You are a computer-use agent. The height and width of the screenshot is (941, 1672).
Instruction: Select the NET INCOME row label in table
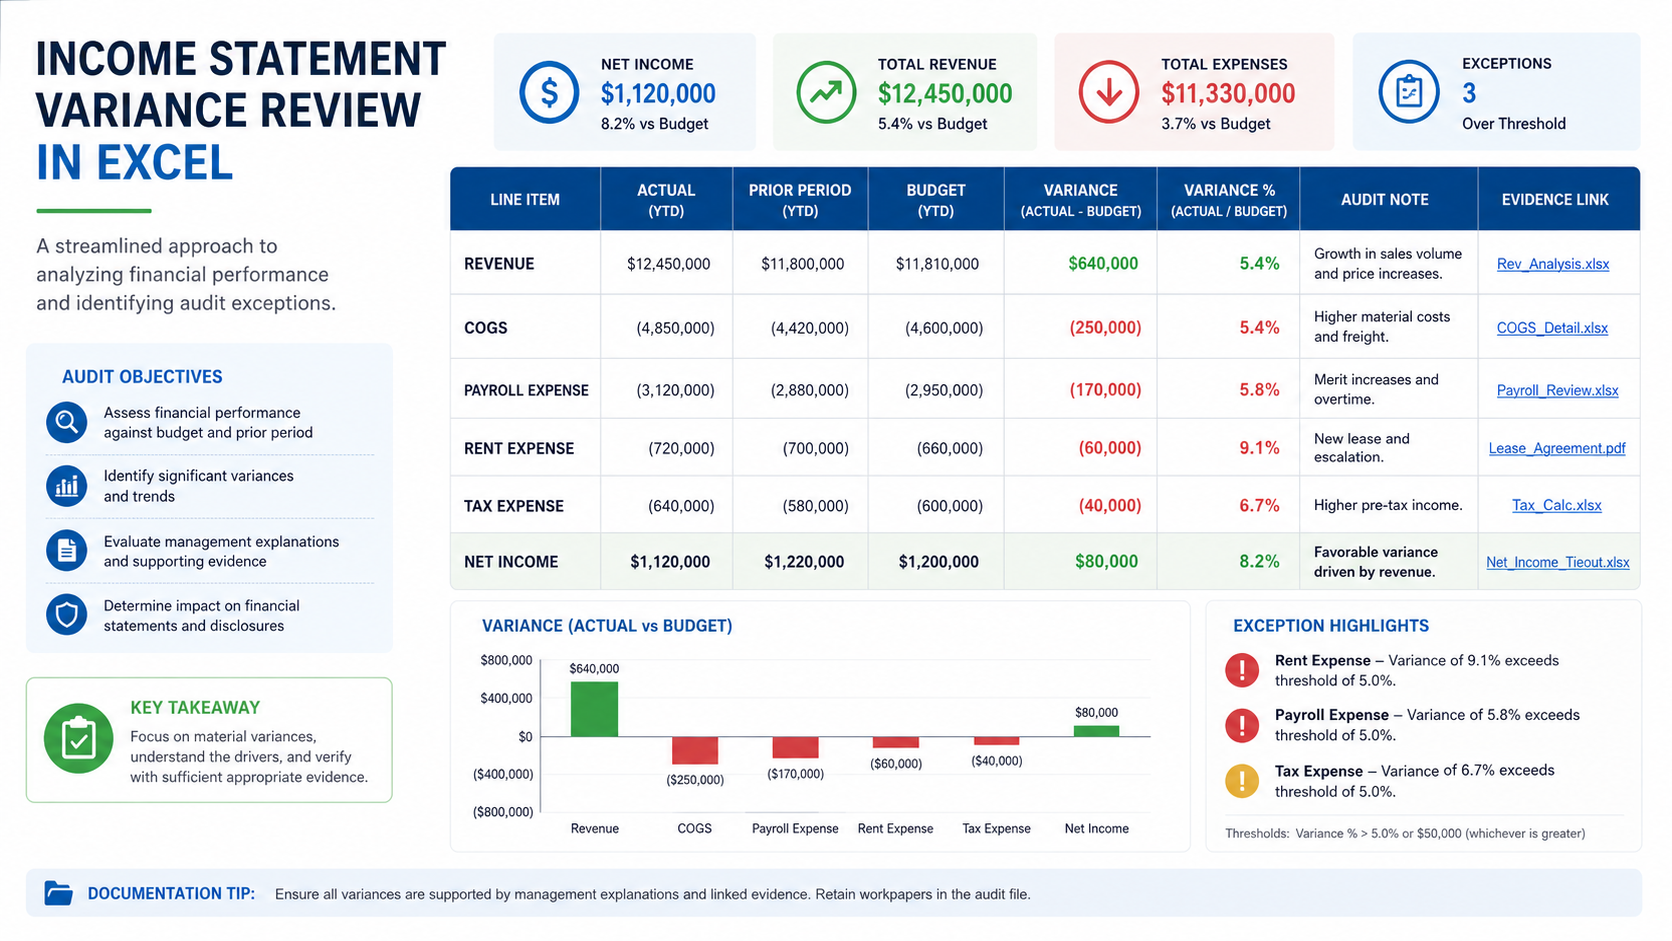point(511,562)
